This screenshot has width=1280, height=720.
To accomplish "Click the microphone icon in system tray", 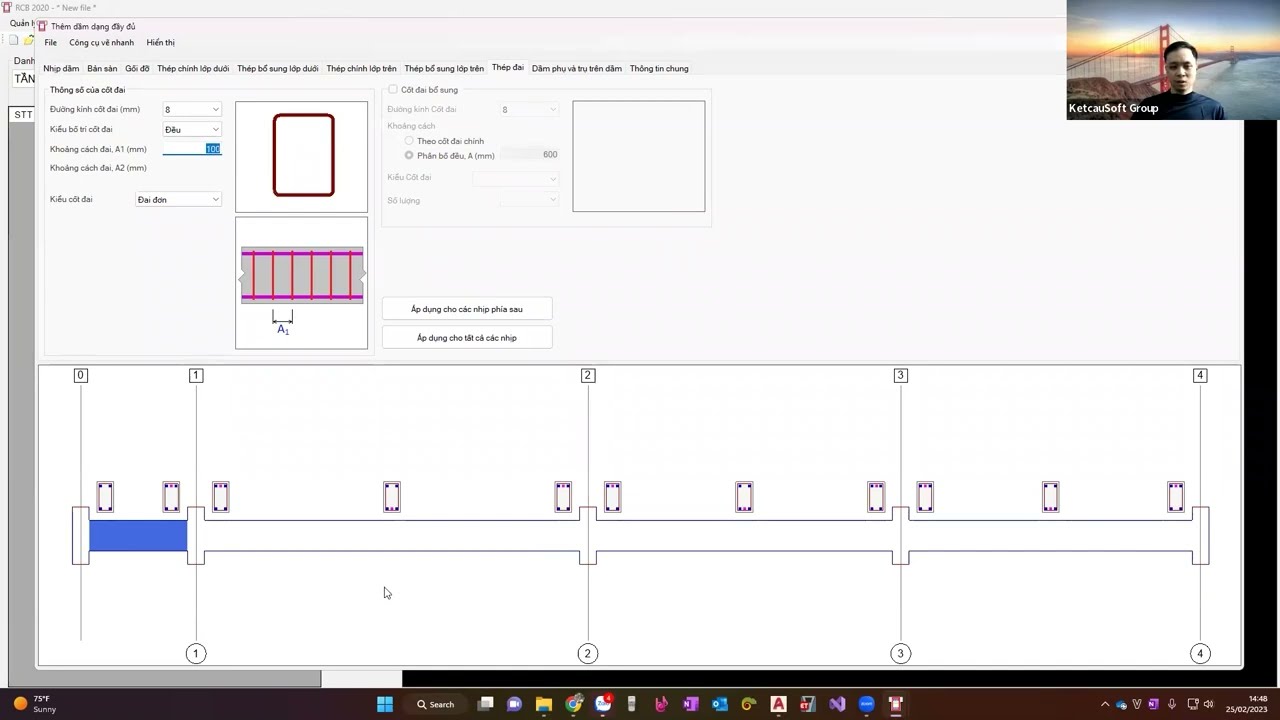I will pyautogui.click(x=1171, y=704).
